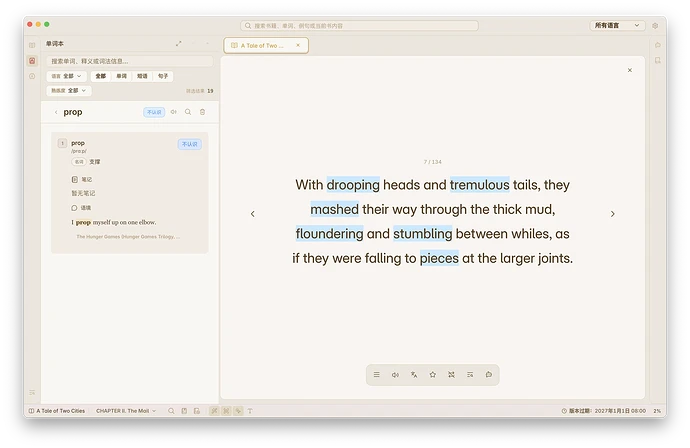
Task: Open the 熟练度 全部 filter dropdown
Action: [x=69, y=90]
